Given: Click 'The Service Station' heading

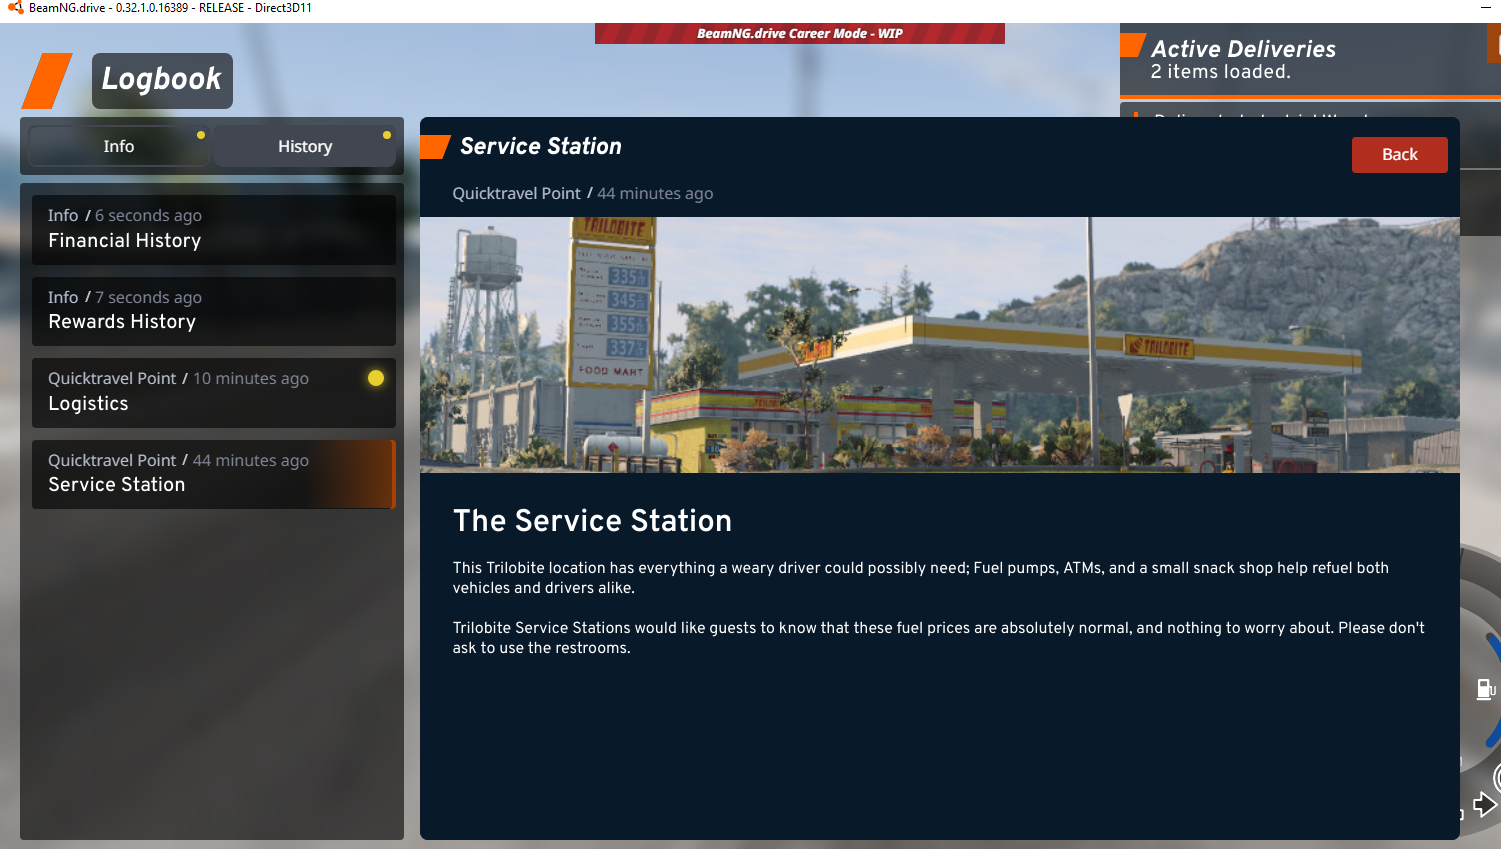Looking at the screenshot, I should [592, 521].
